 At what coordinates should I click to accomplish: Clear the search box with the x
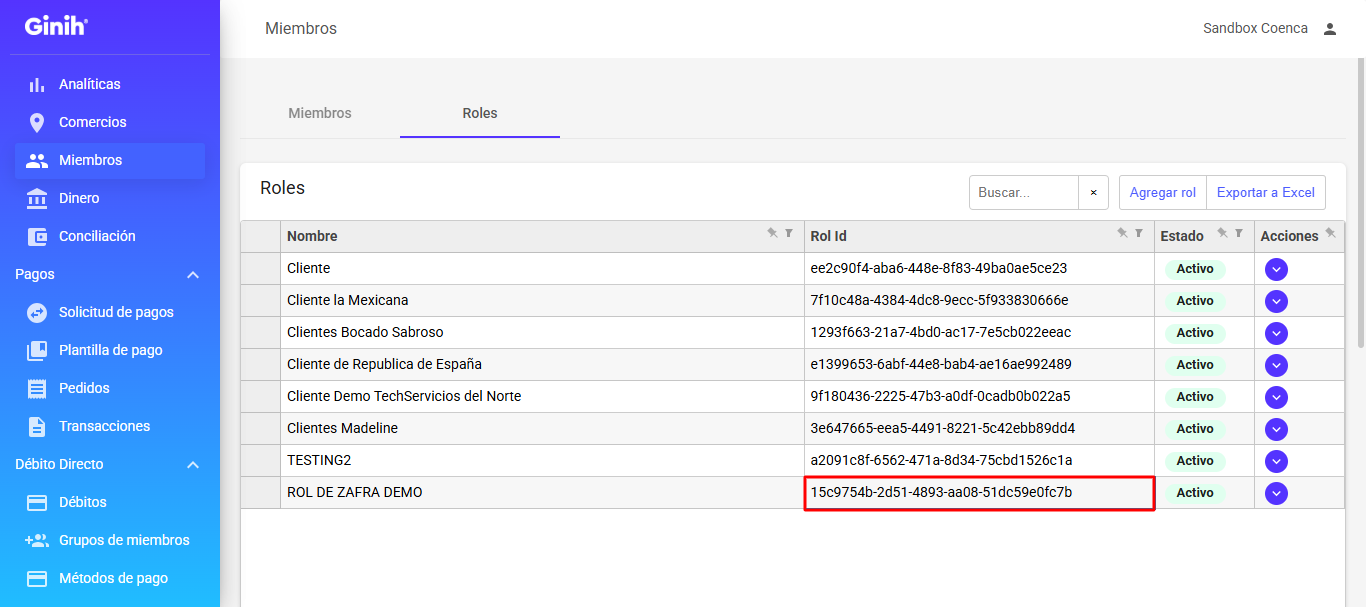[1093, 193]
